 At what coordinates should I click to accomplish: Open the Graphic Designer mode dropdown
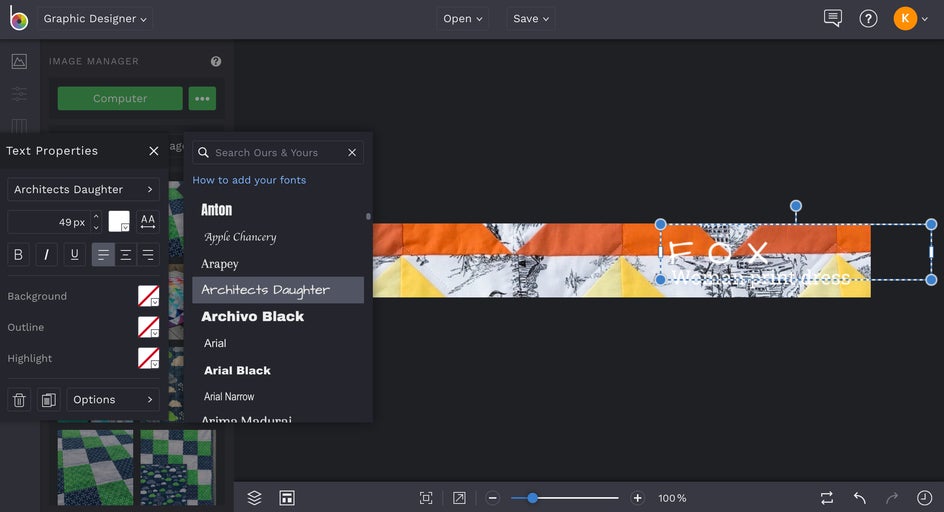pyautogui.click(x=95, y=19)
